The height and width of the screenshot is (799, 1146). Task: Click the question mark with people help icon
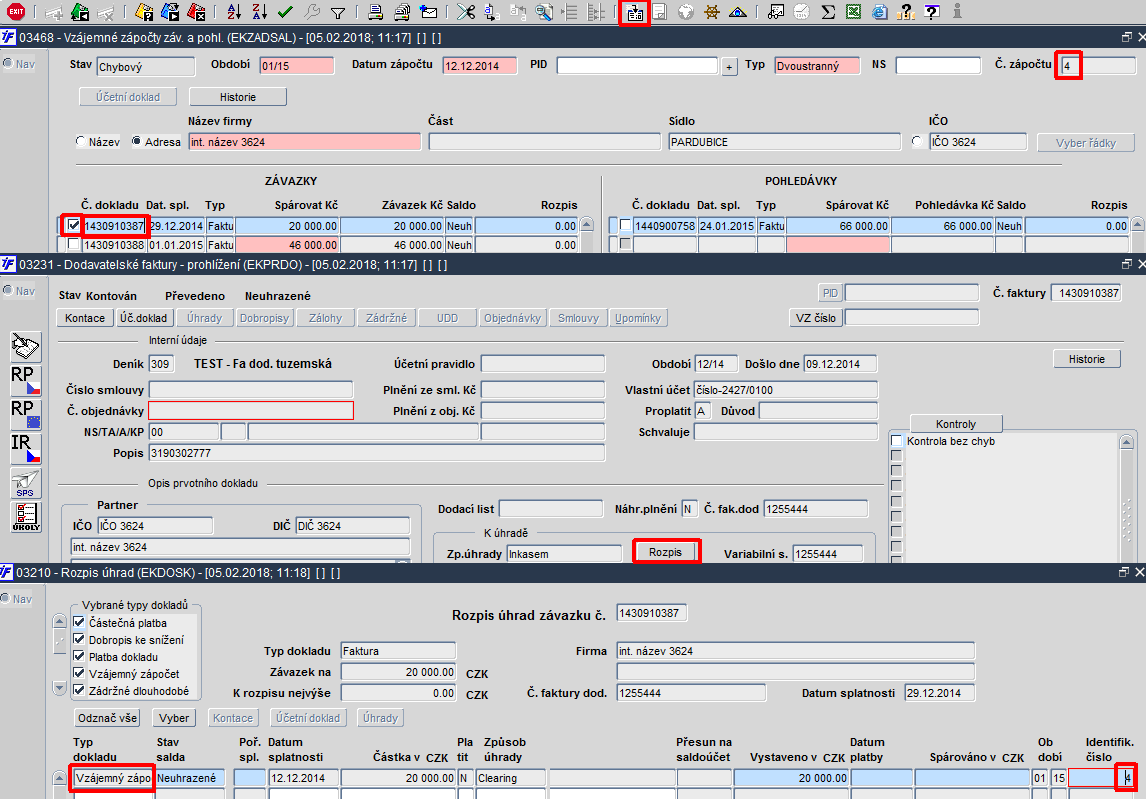[x=906, y=12]
